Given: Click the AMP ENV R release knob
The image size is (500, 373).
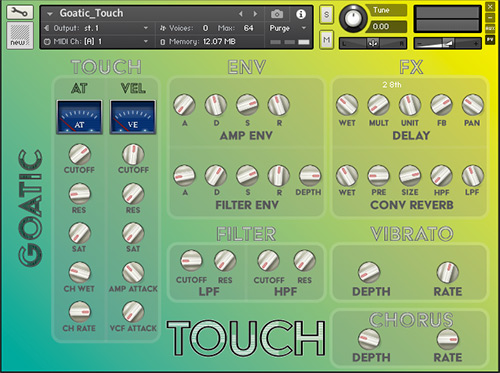Looking at the screenshot, I should [x=279, y=105].
